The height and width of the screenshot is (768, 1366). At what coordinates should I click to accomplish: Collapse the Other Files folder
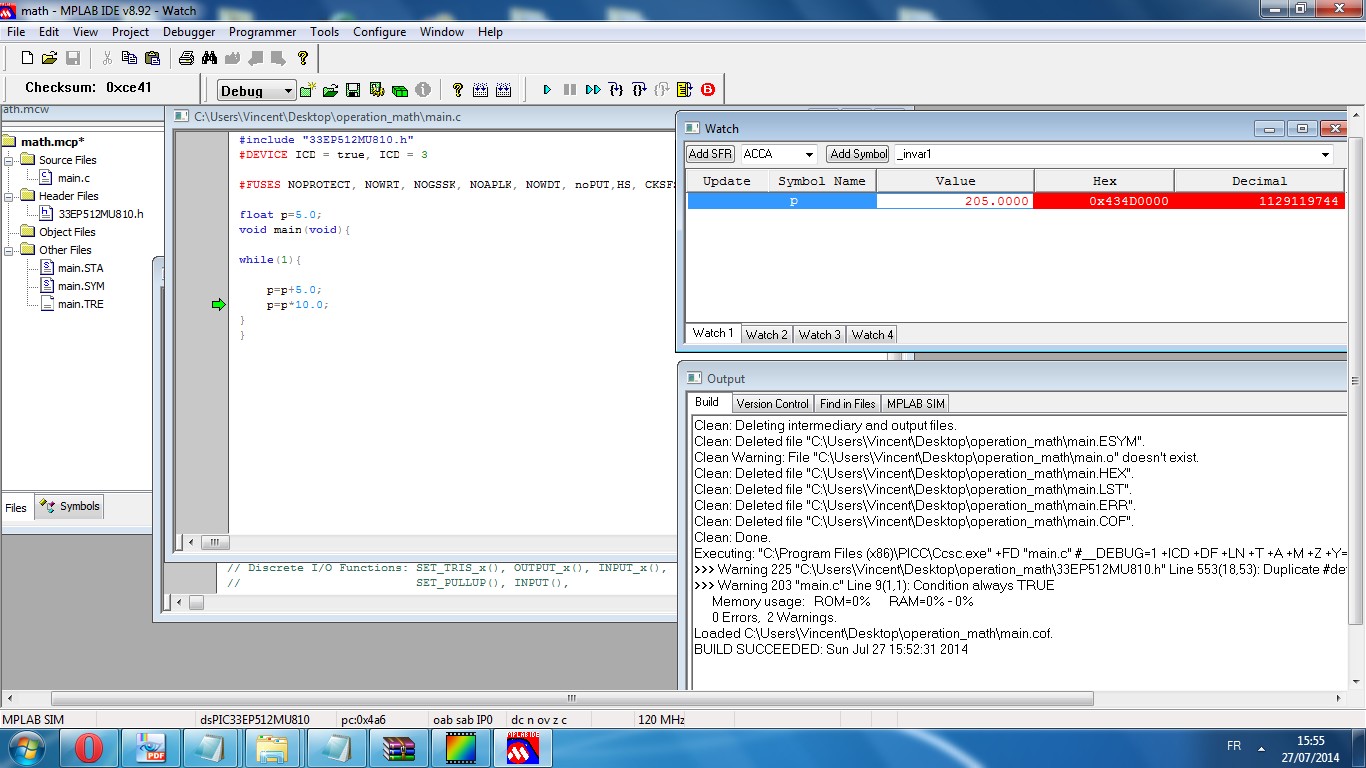[10, 250]
